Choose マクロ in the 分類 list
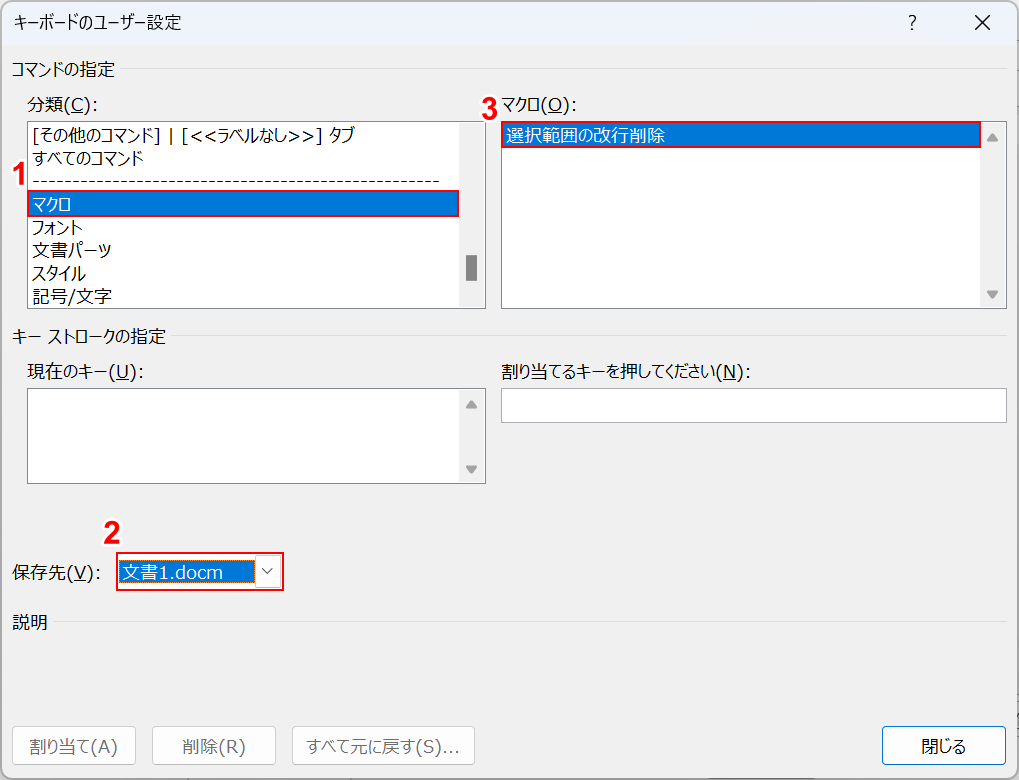This screenshot has width=1019, height=780. (242, 204)
